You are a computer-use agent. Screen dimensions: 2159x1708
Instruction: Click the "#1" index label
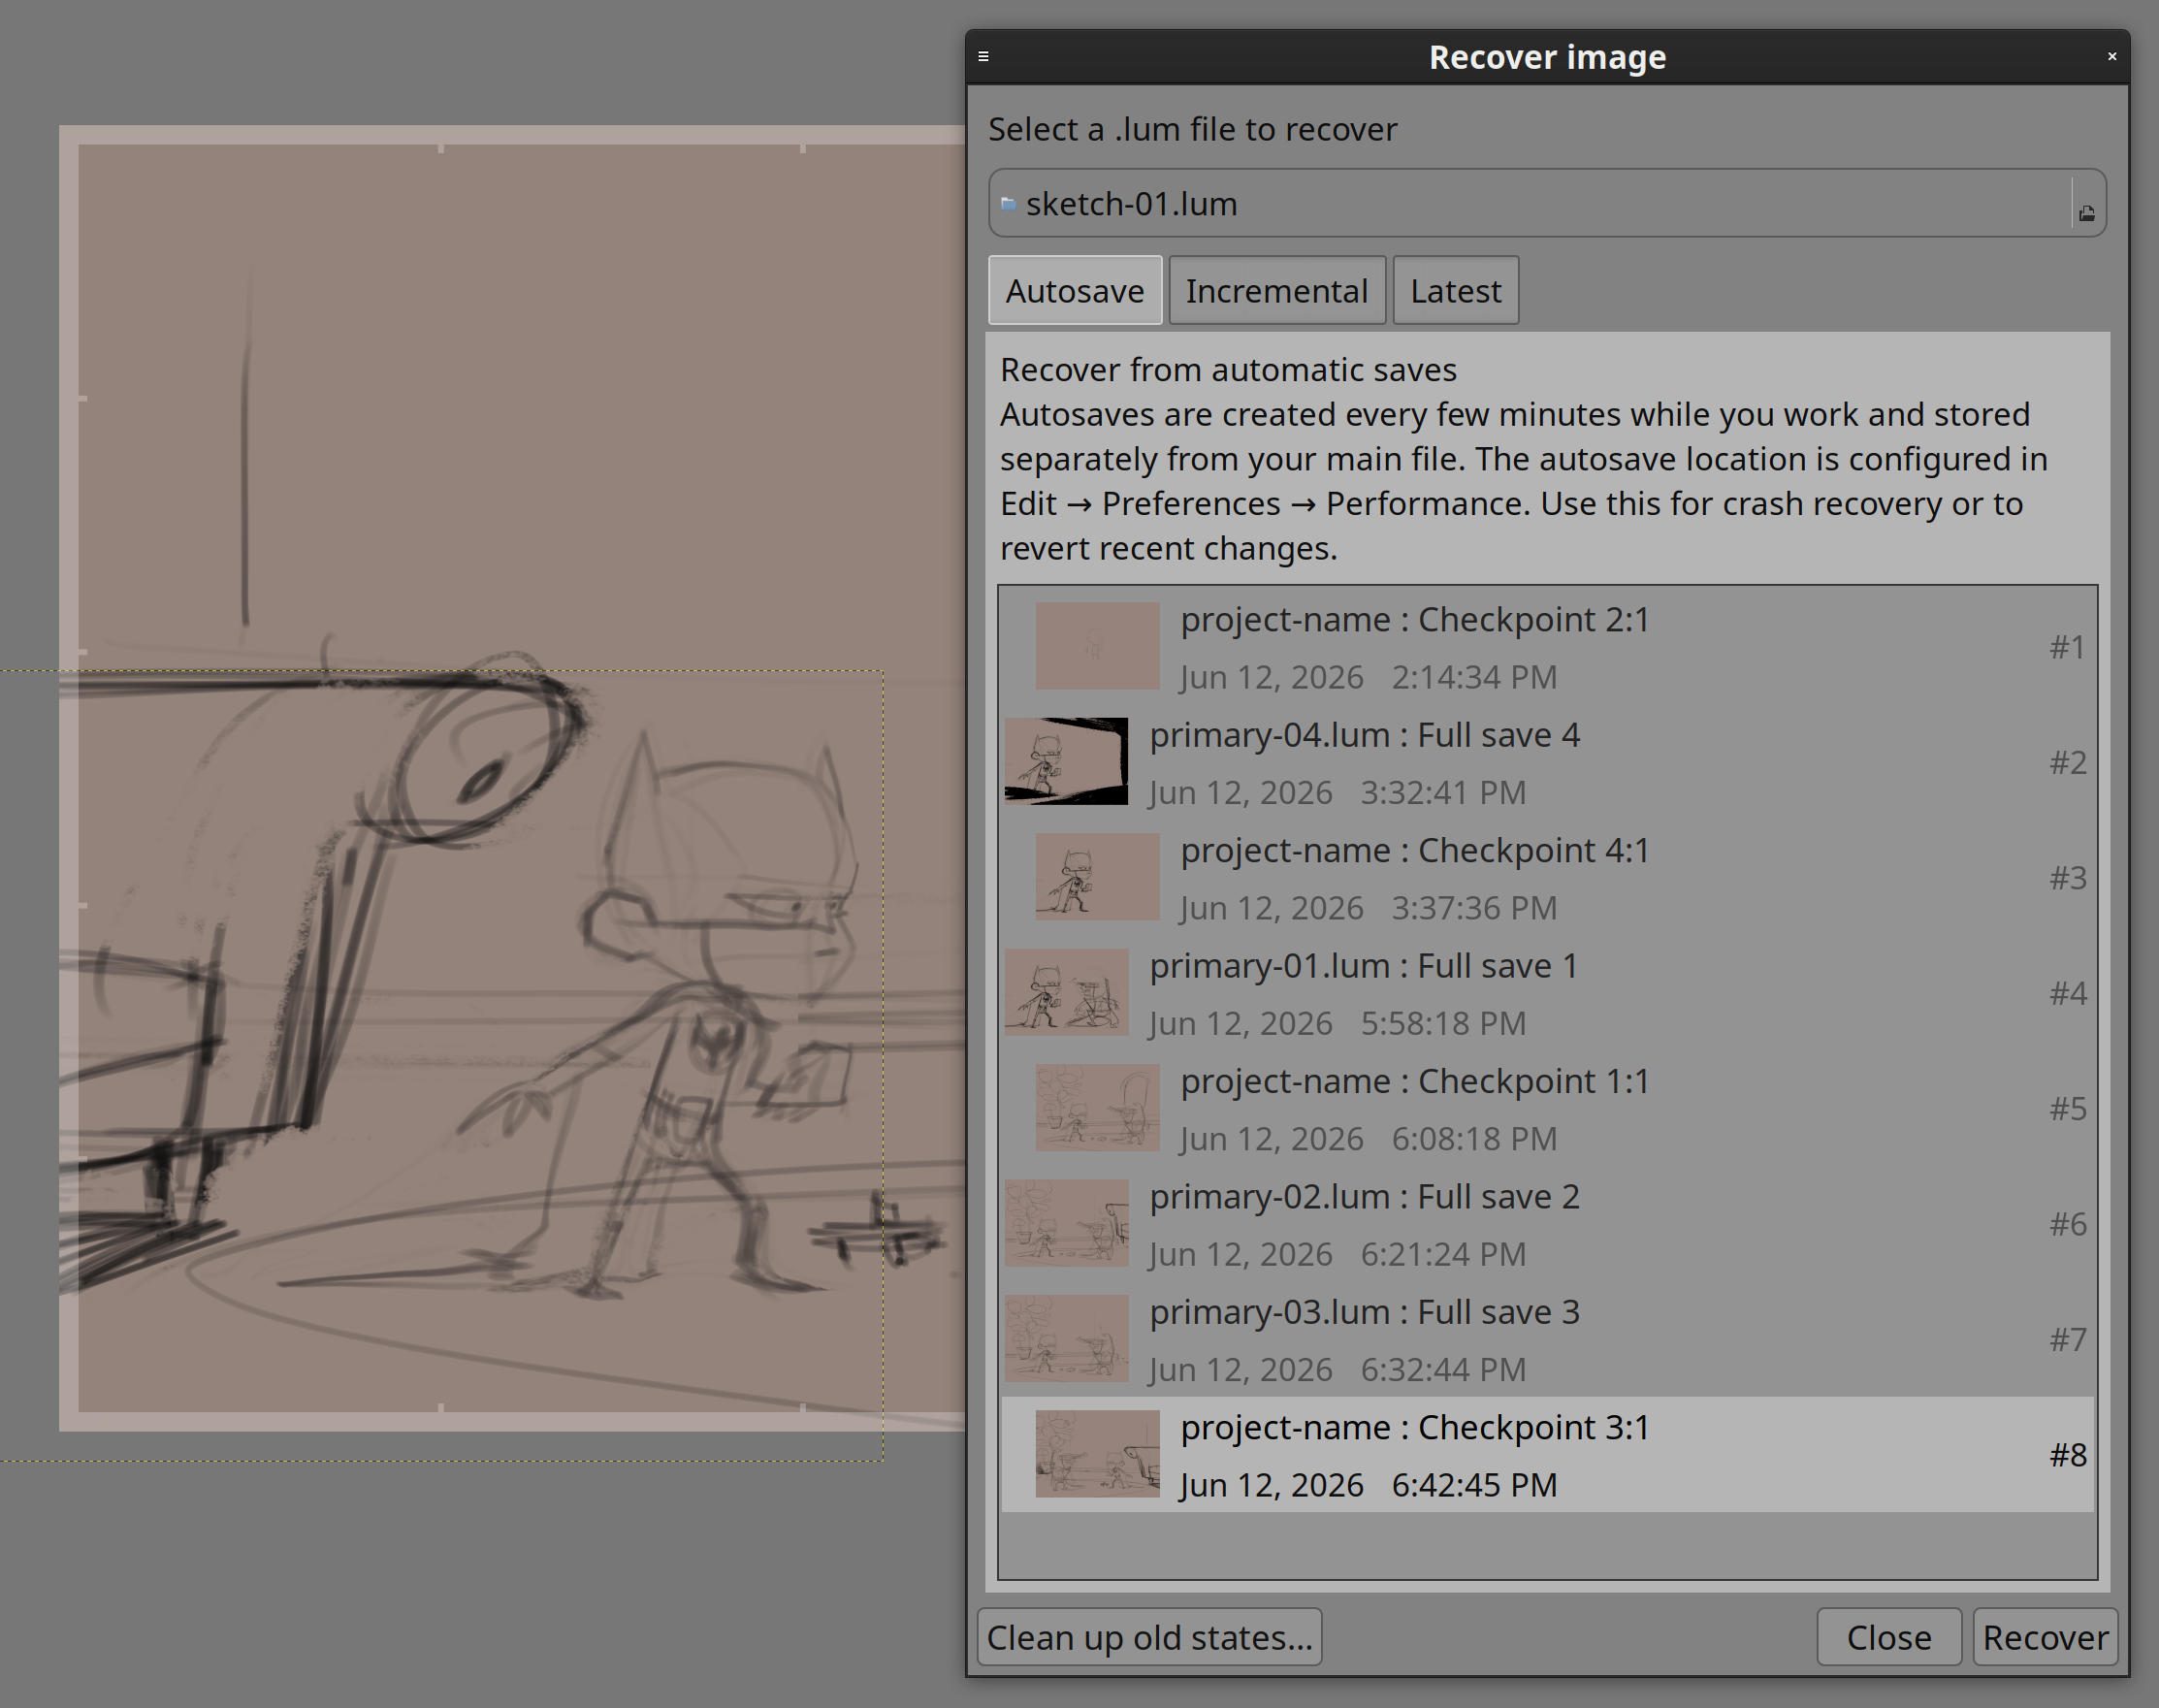(x=2067, y=647)
